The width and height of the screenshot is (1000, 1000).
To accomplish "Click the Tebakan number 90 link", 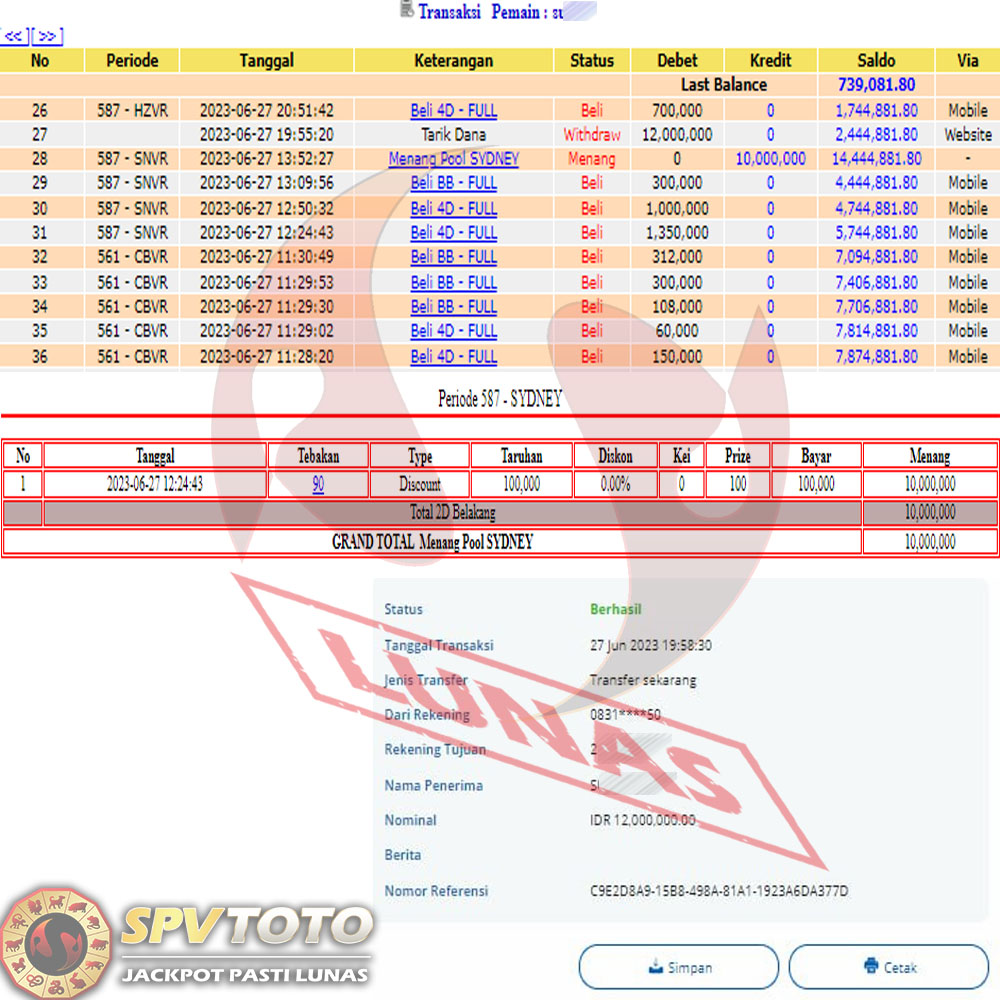I will click(318, 484).
